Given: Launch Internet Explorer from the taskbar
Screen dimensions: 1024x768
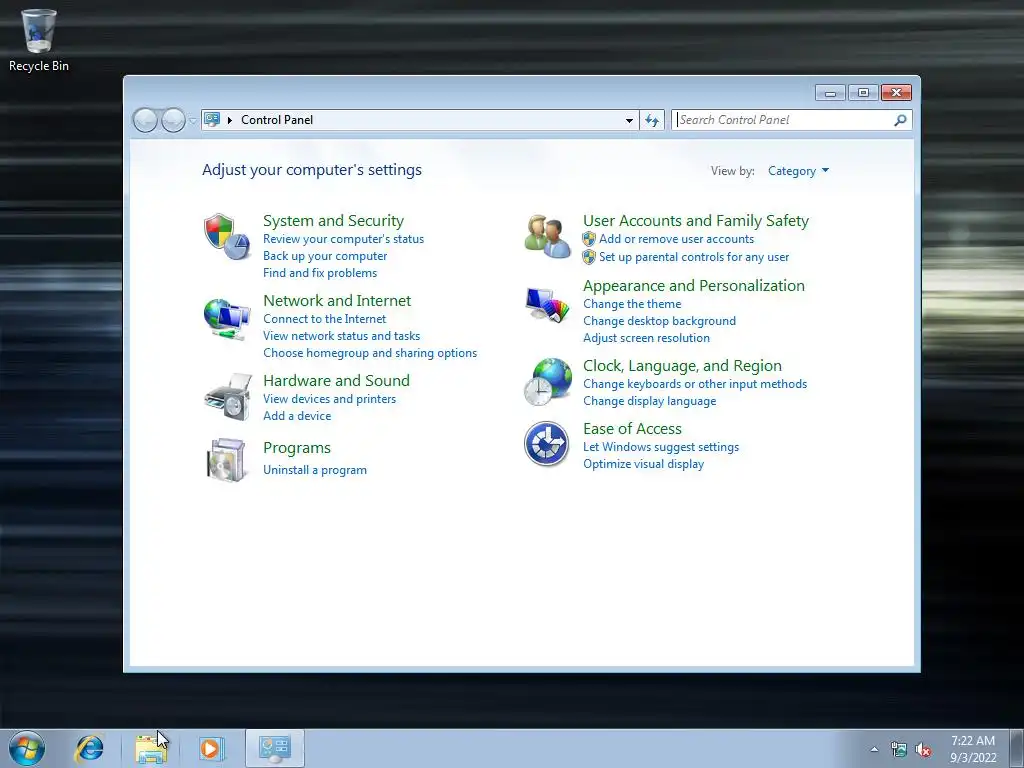Looking at the screenshot, I should pos(89,748).
